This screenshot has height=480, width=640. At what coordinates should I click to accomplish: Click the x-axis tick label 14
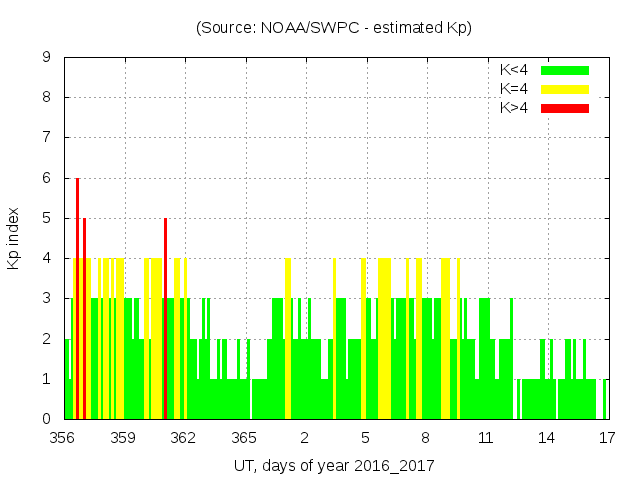(x=546, y=437)
